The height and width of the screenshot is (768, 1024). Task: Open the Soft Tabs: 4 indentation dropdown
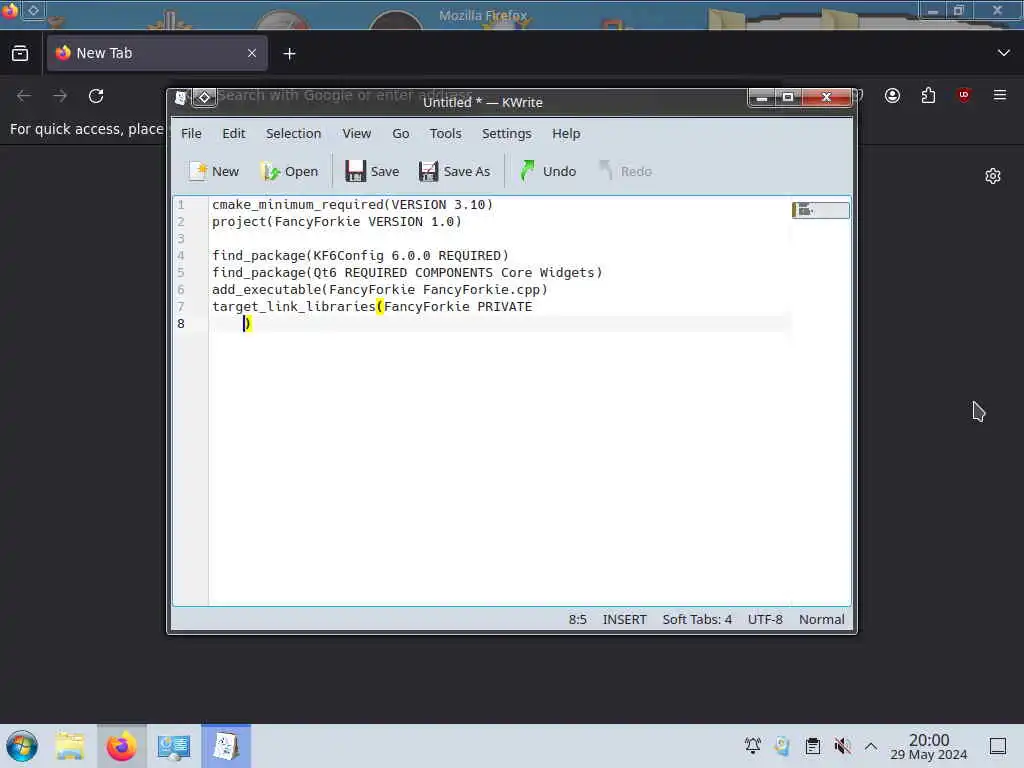pos(697,619)
